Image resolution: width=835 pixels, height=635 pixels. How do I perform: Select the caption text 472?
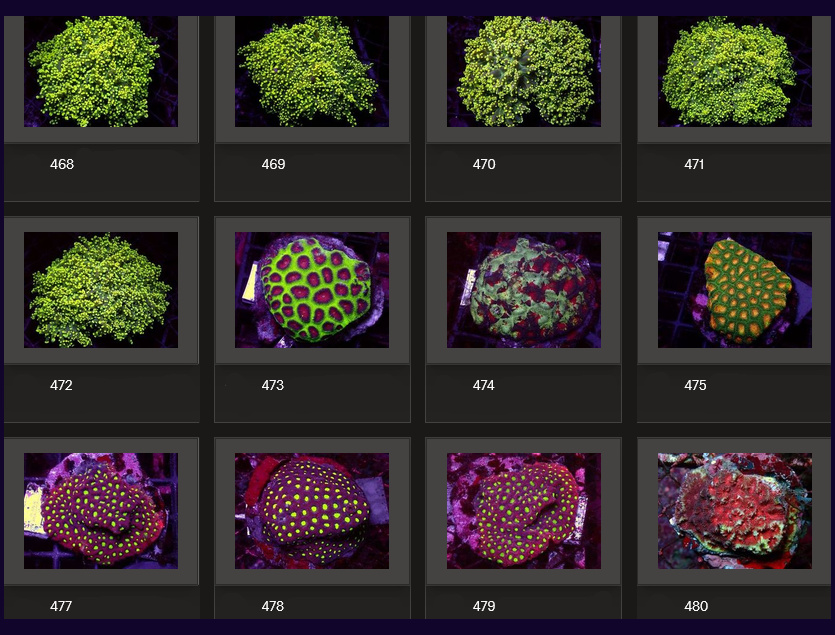coord(61,385)
